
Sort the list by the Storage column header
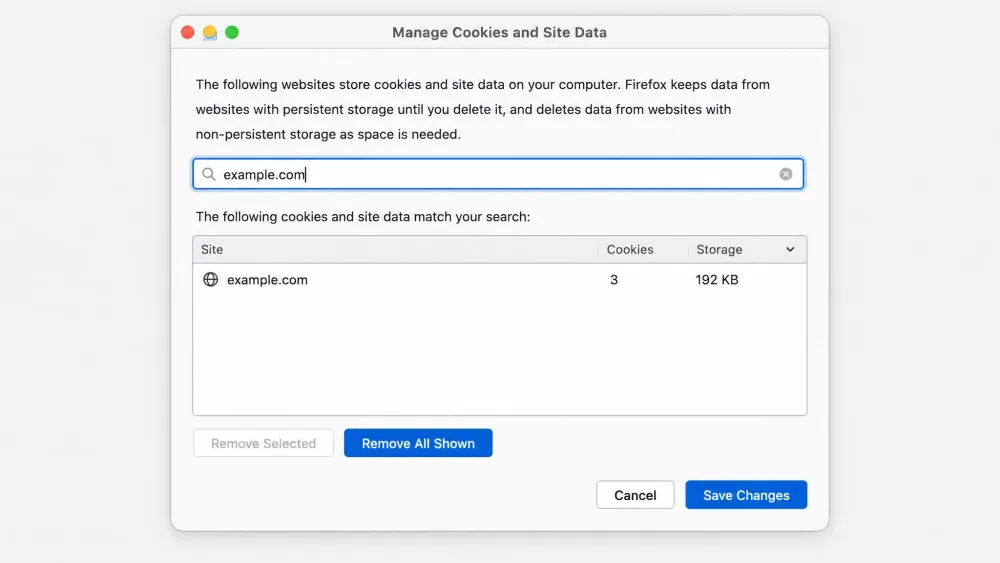[747, 249]
